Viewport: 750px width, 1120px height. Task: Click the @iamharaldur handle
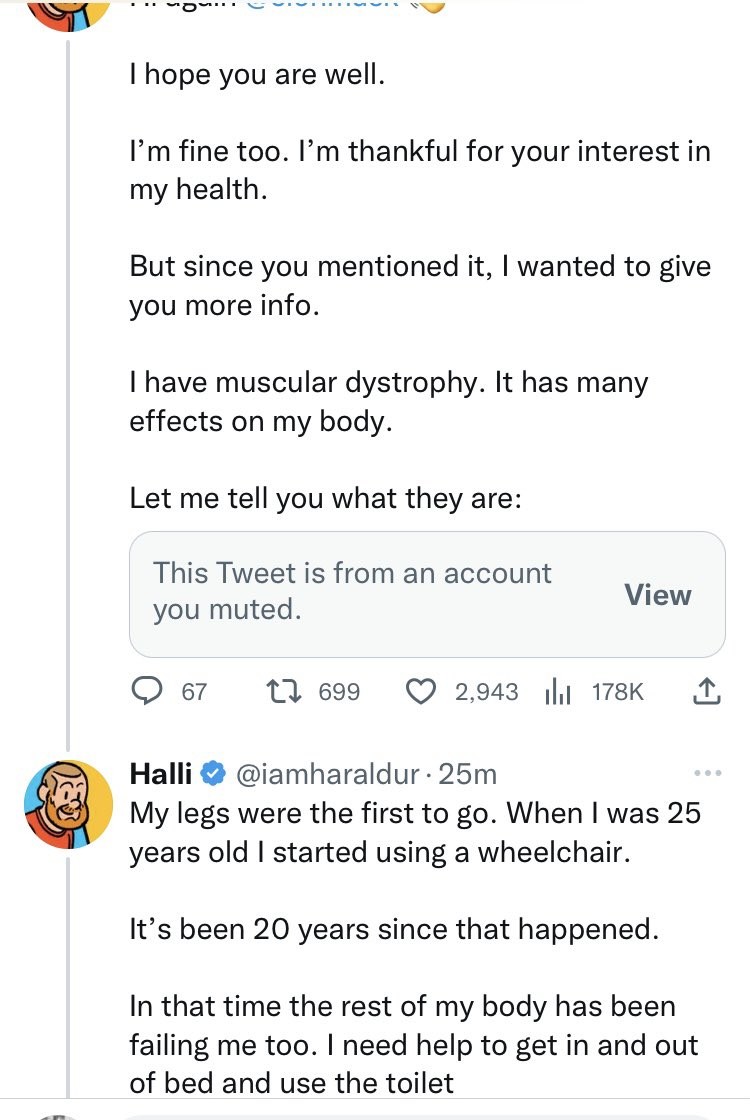[330, 774]
